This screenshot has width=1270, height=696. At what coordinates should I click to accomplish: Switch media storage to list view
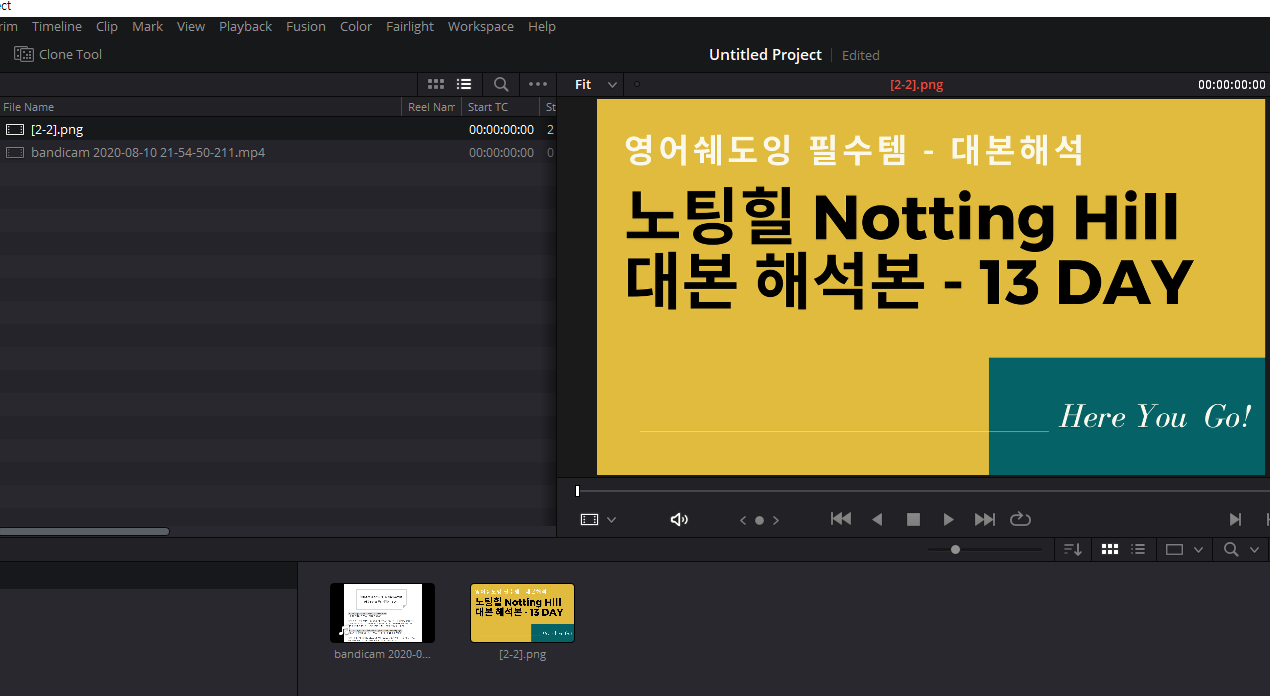[x=464, y=85]
